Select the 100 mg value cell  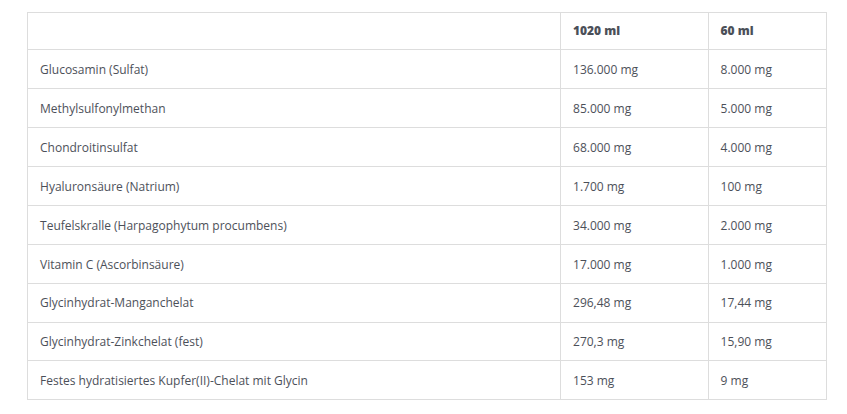click(x=741, y=187)
